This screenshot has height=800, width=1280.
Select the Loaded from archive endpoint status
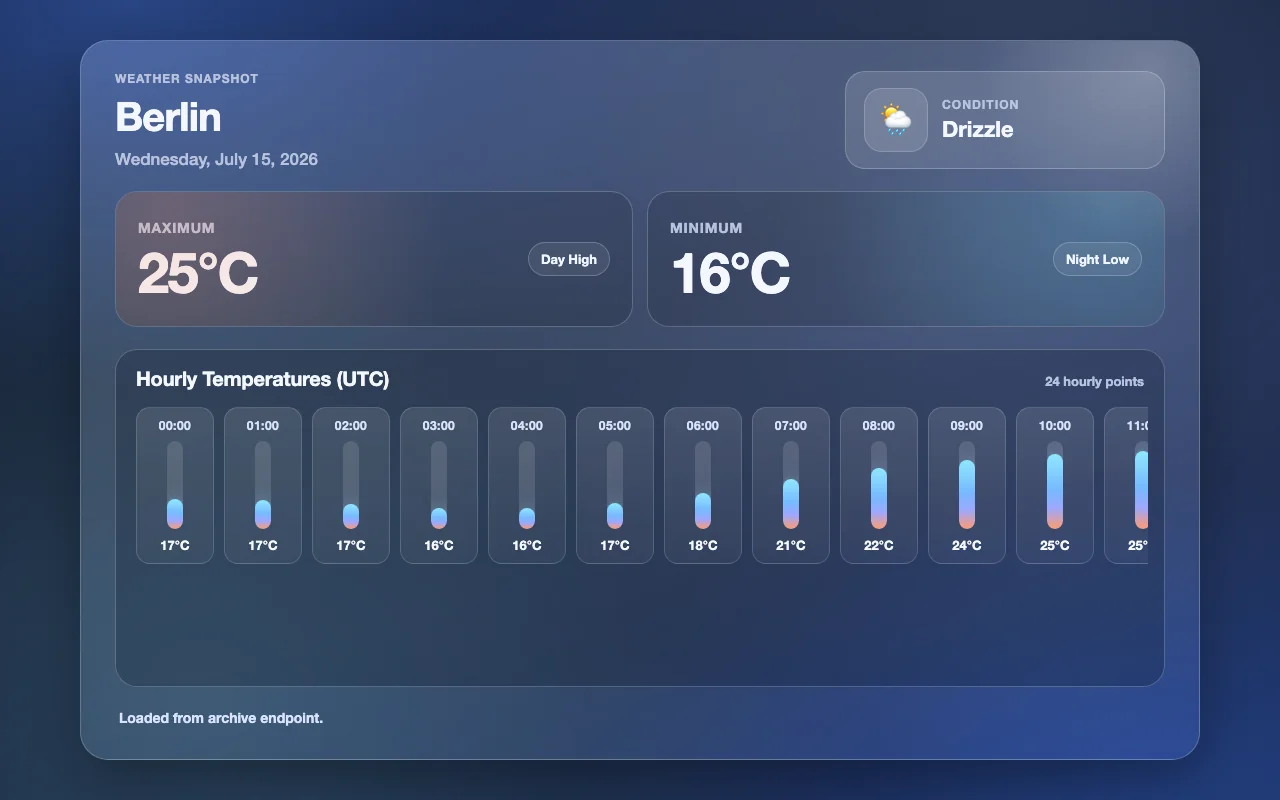[221, 718]
